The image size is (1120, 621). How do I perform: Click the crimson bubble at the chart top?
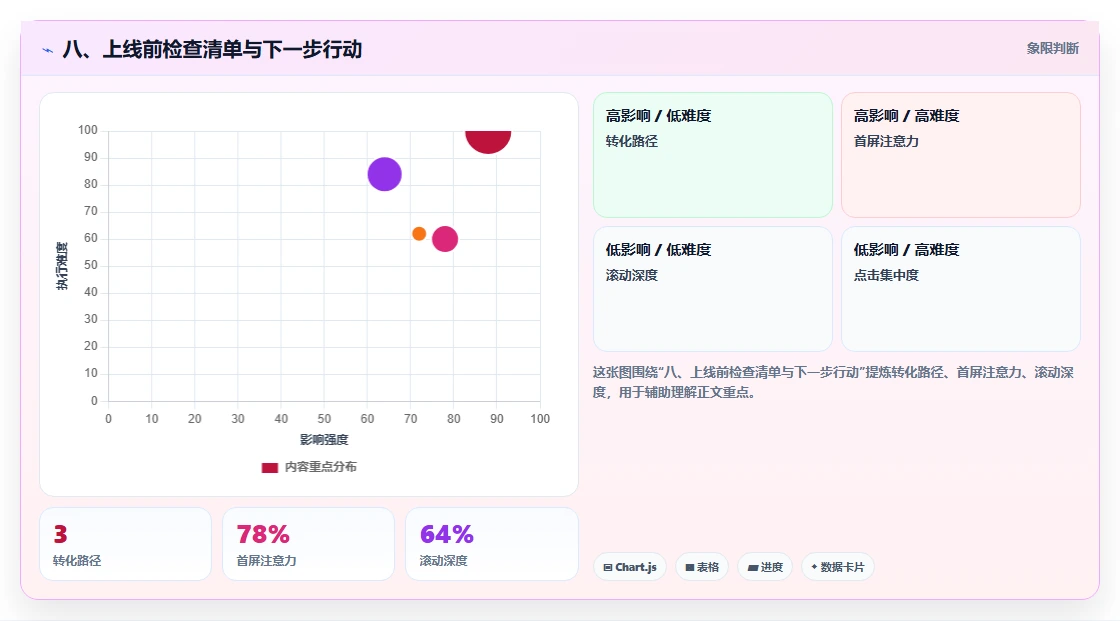point(488,141)
